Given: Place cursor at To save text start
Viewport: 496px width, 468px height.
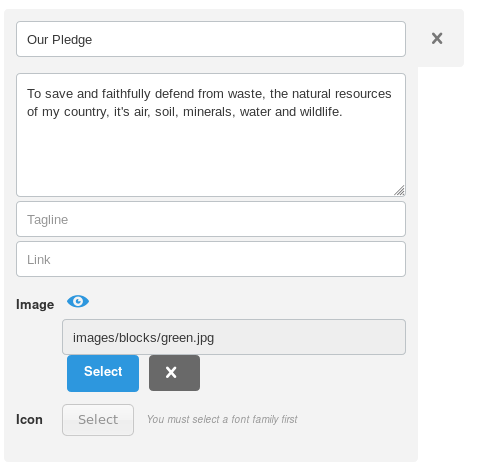Looking at the screenshot, I should [27, 94].
